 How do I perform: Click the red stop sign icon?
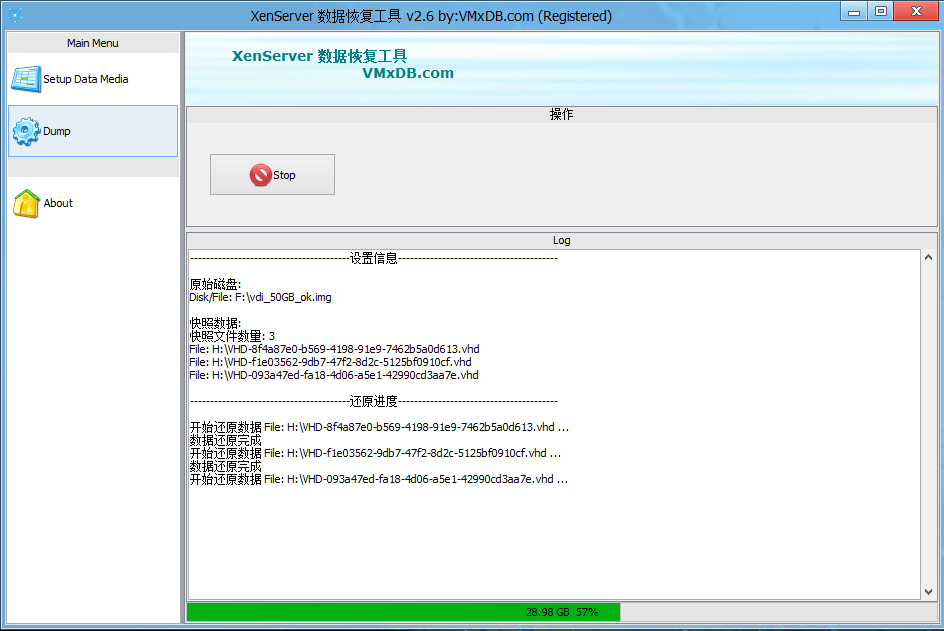click(261, 175)
